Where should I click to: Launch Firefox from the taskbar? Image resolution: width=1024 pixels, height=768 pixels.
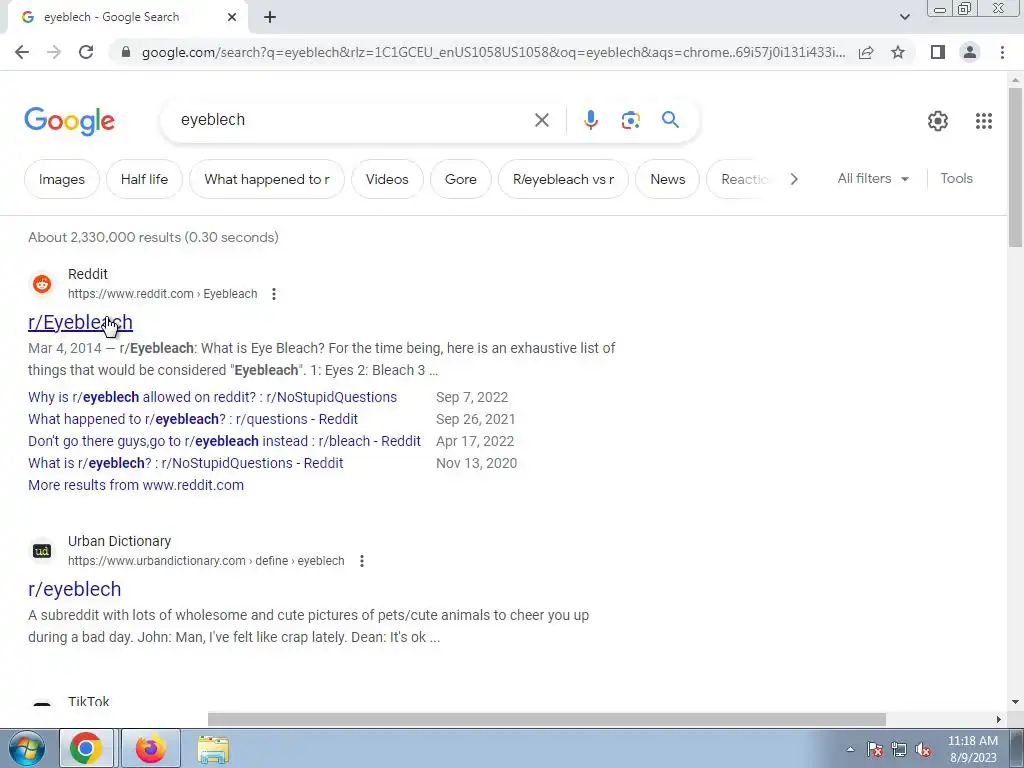(x=151, y=748)
